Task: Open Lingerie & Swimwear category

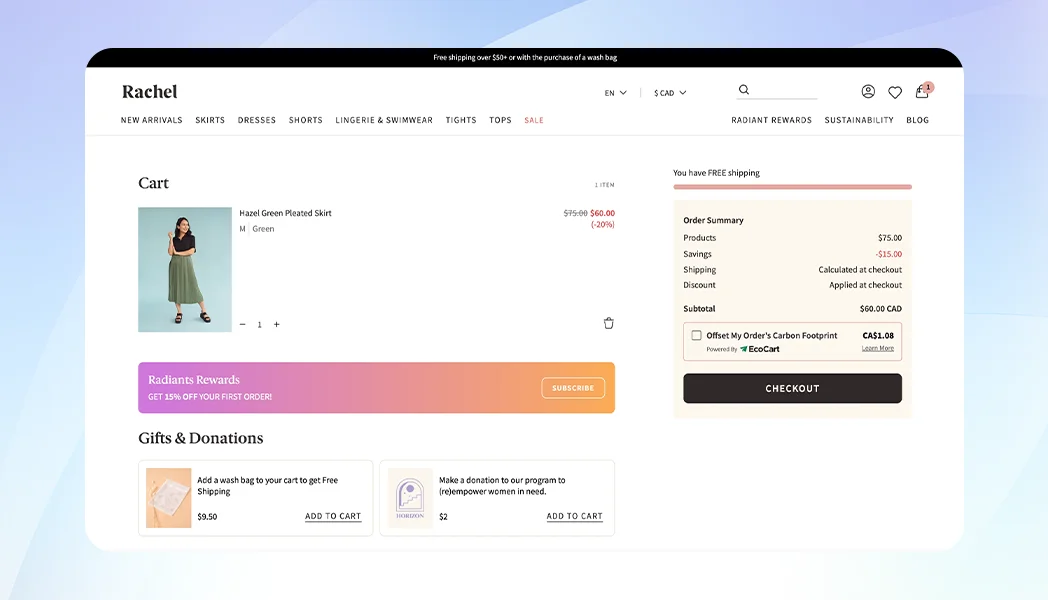Action: click(x=384, y=120)
